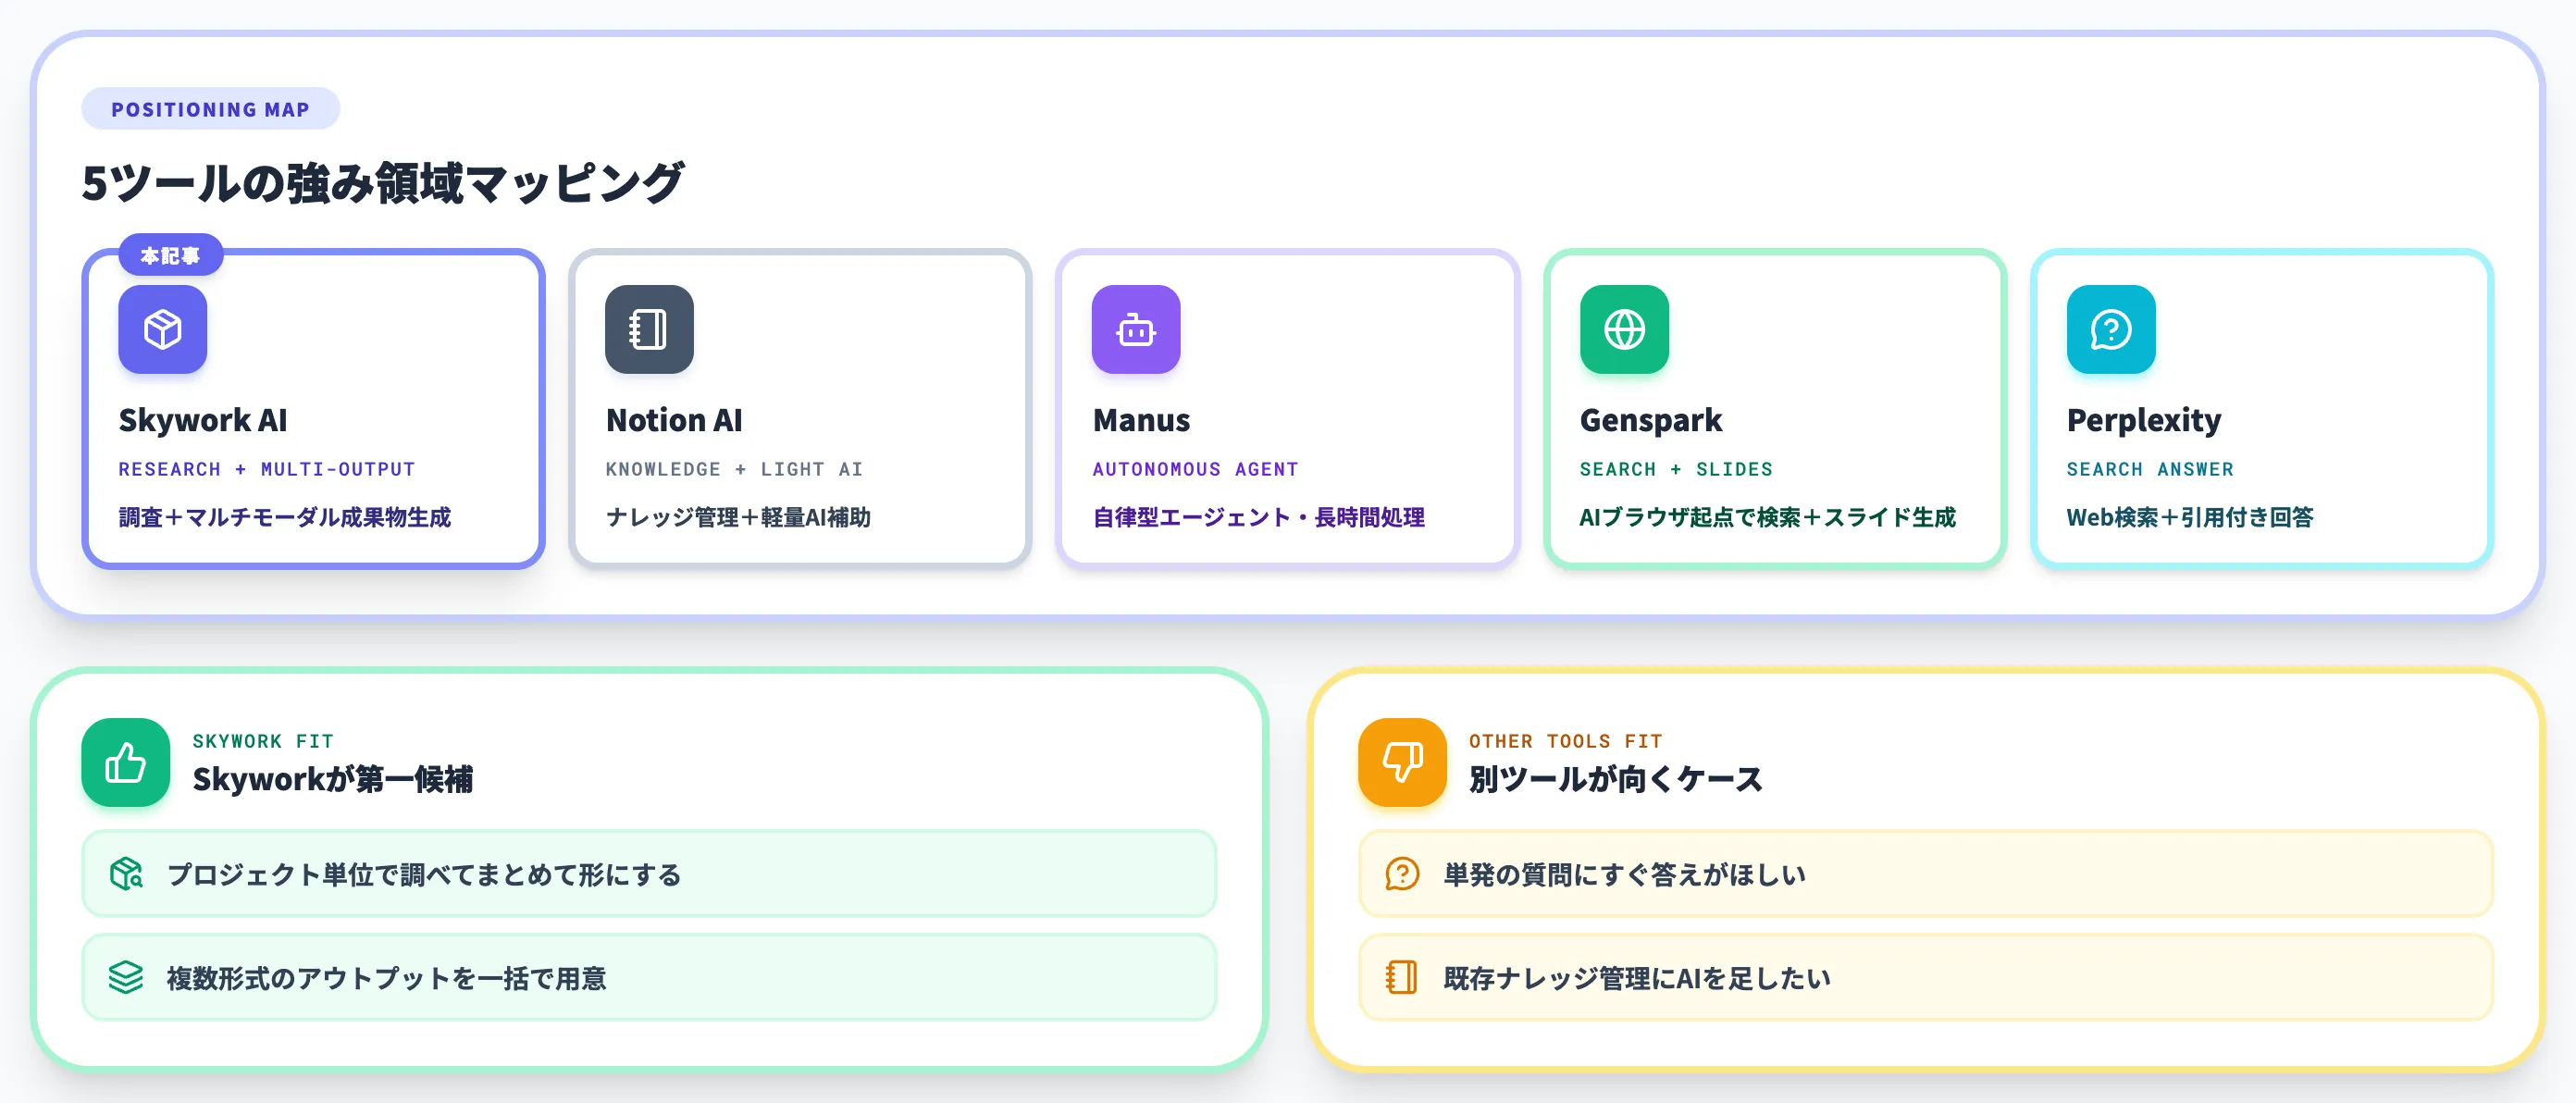Select the Perplexity card title
Screen dimensions: 2576x1103
(2144, 421)
